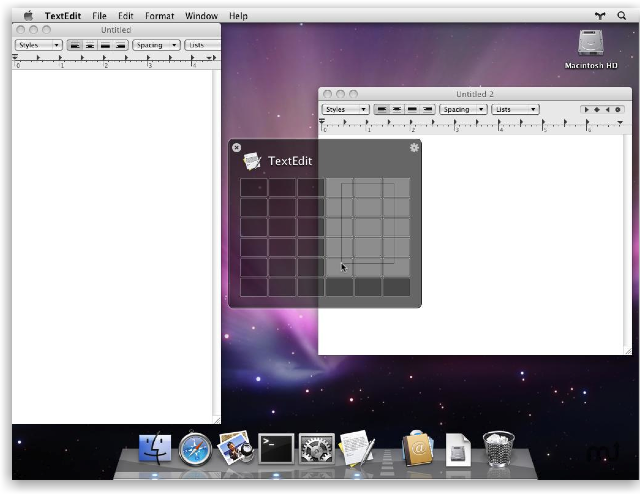This screenshot has height=494, width=640.
Task: Click the TextEdit icon in the Dock
Action: point(357,448)
